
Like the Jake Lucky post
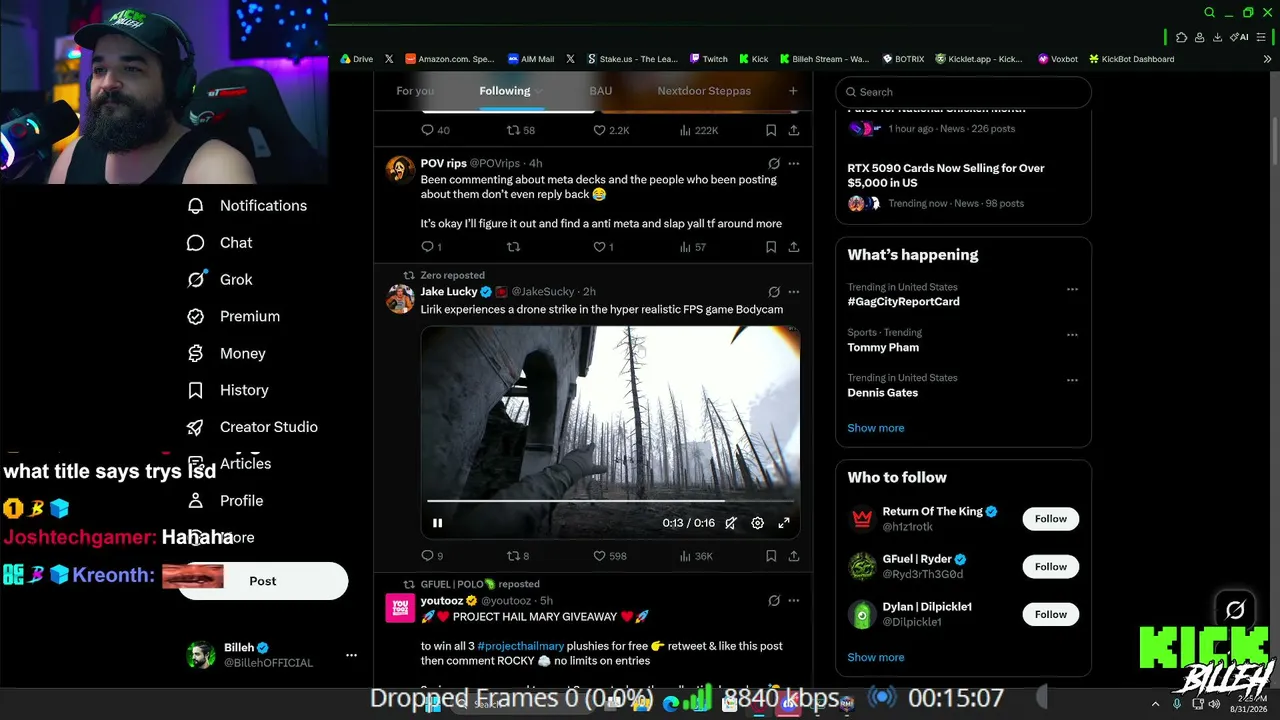pyautogui.click(x=600, y=556)
